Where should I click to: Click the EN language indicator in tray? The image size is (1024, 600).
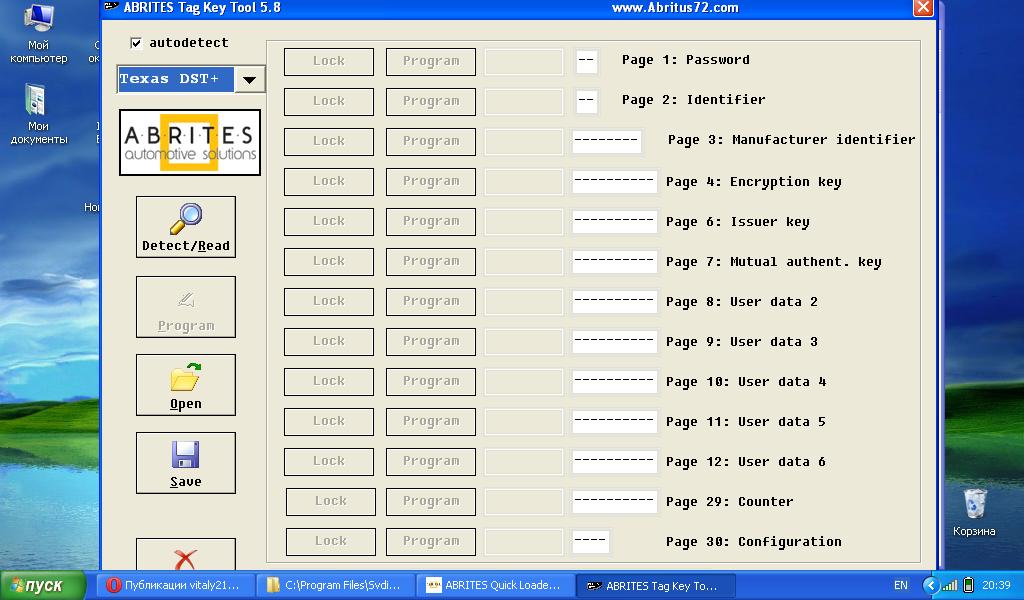pos(901,585)
